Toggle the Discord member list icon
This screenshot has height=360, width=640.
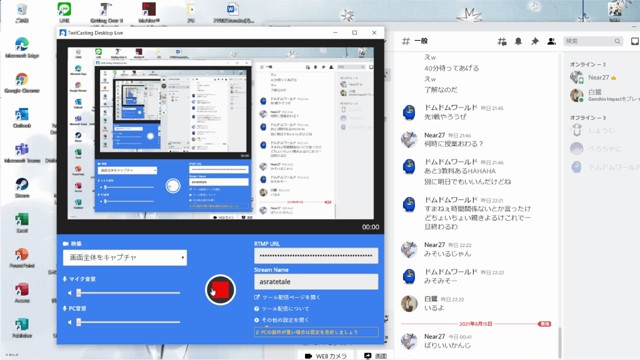pos(551,41)
